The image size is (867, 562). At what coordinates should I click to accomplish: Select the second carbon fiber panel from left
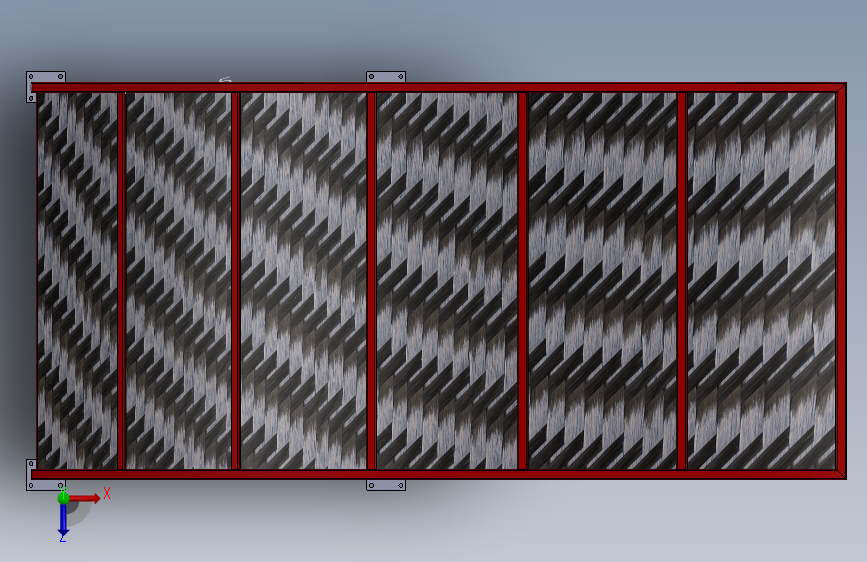click(x=178, y=281)
